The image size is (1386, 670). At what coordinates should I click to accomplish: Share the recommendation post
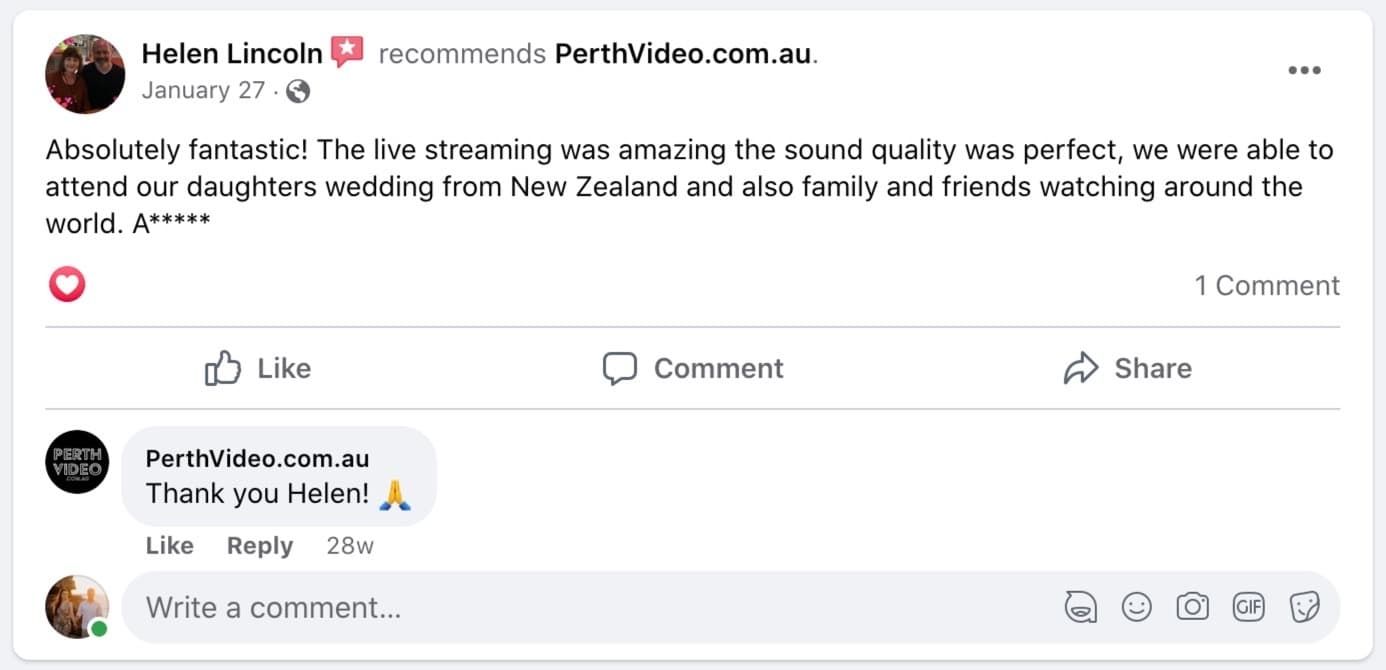tap(1127, 369)
